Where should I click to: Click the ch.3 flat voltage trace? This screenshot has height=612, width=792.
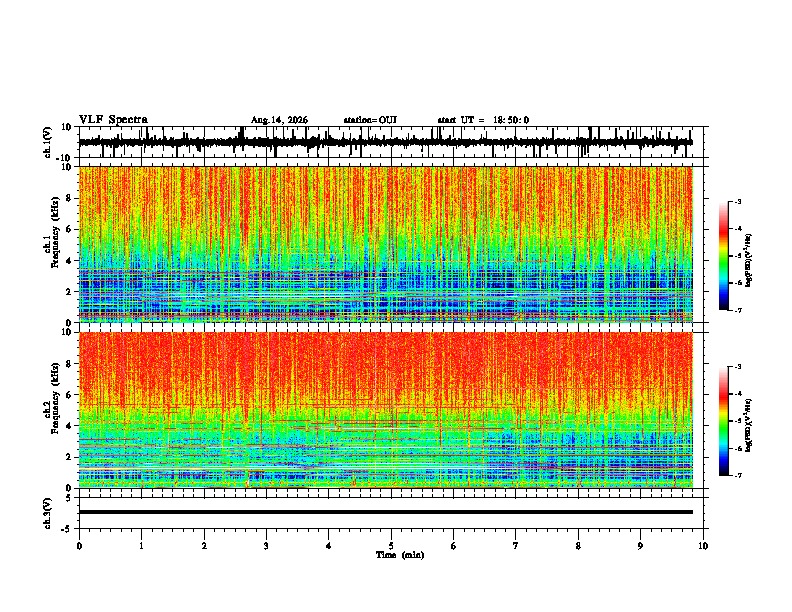[x=385, y=512]
